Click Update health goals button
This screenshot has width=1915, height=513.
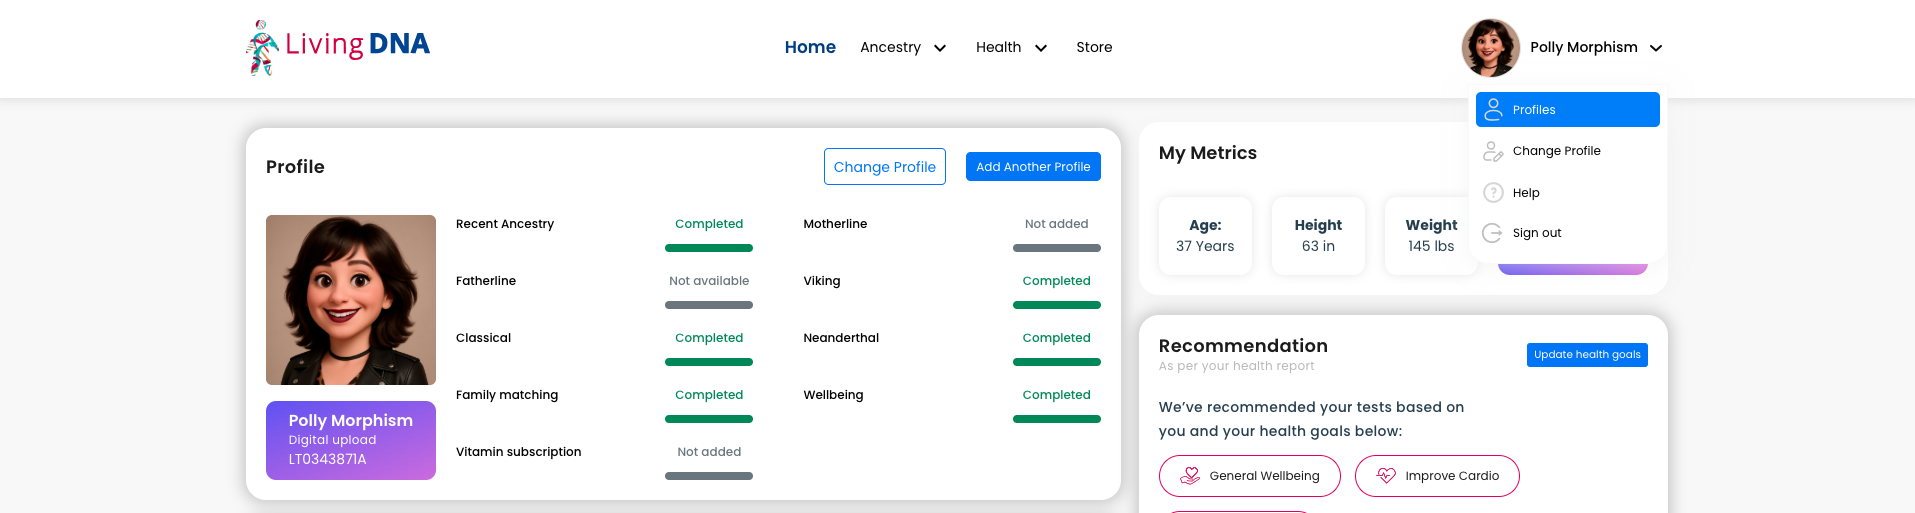point(1587,355)
